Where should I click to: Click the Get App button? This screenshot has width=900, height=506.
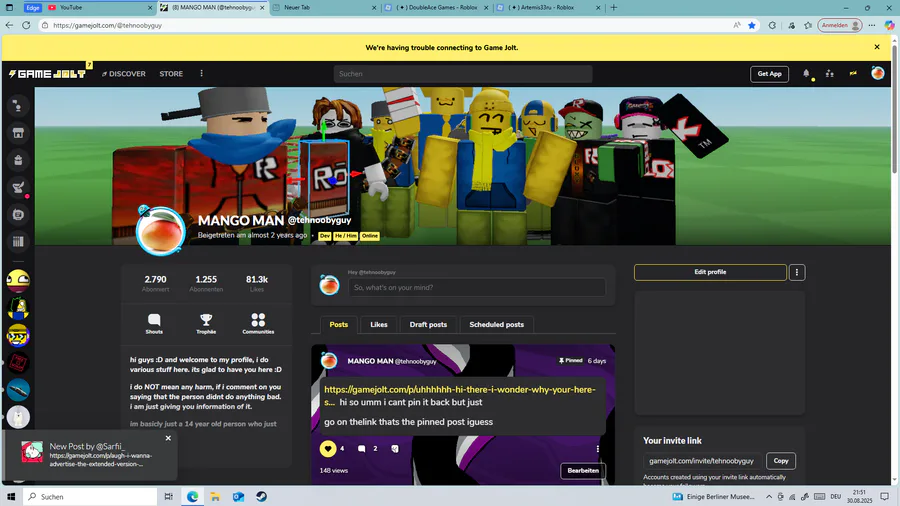[x=769, y=73]
